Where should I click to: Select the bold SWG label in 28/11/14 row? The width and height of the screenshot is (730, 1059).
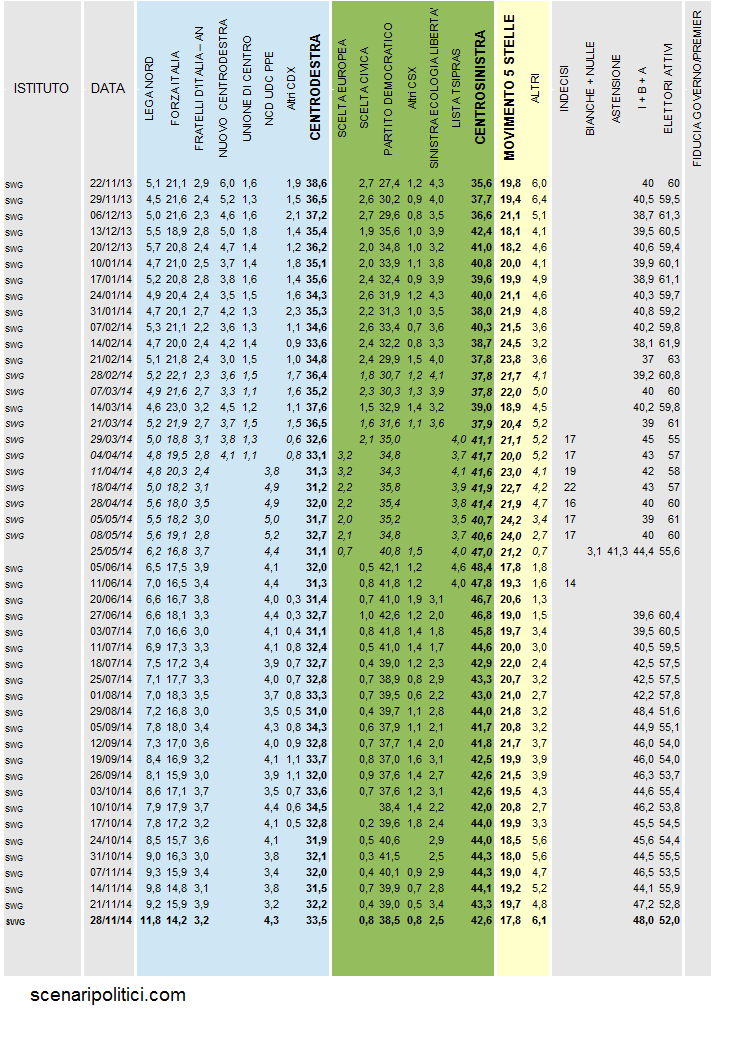tap(14, 921)
